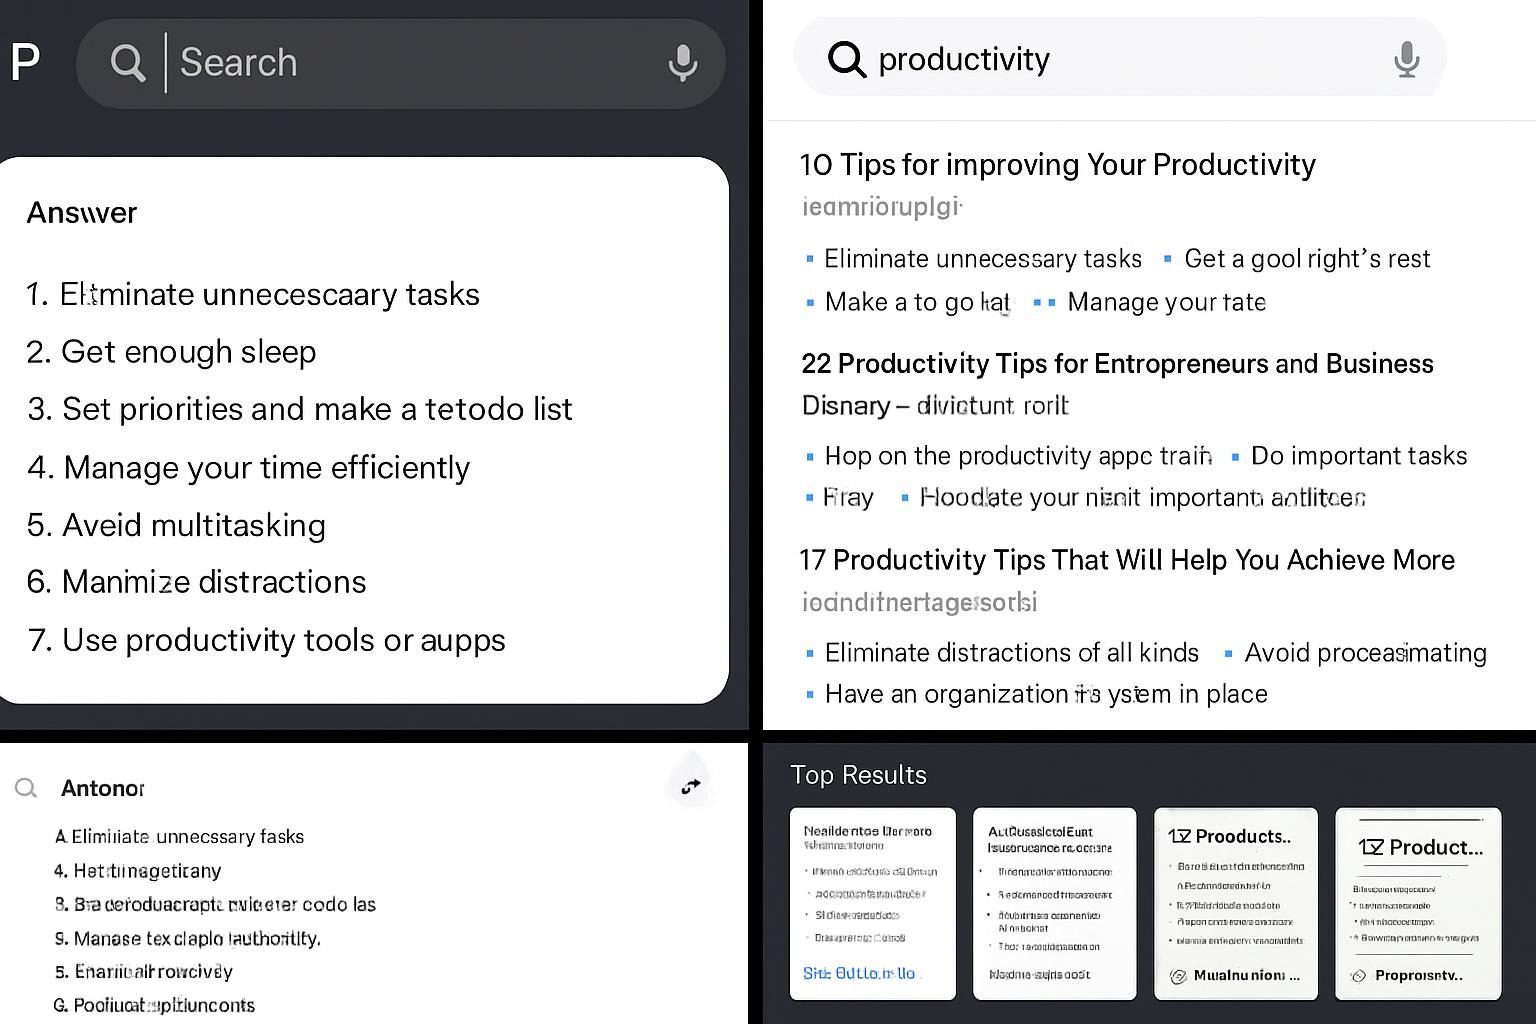Image resolution: width=1536 pixels, height=1024 pixels.
Task: Click the gray magnifier icon beside Antonor
Action: [26, 788]
